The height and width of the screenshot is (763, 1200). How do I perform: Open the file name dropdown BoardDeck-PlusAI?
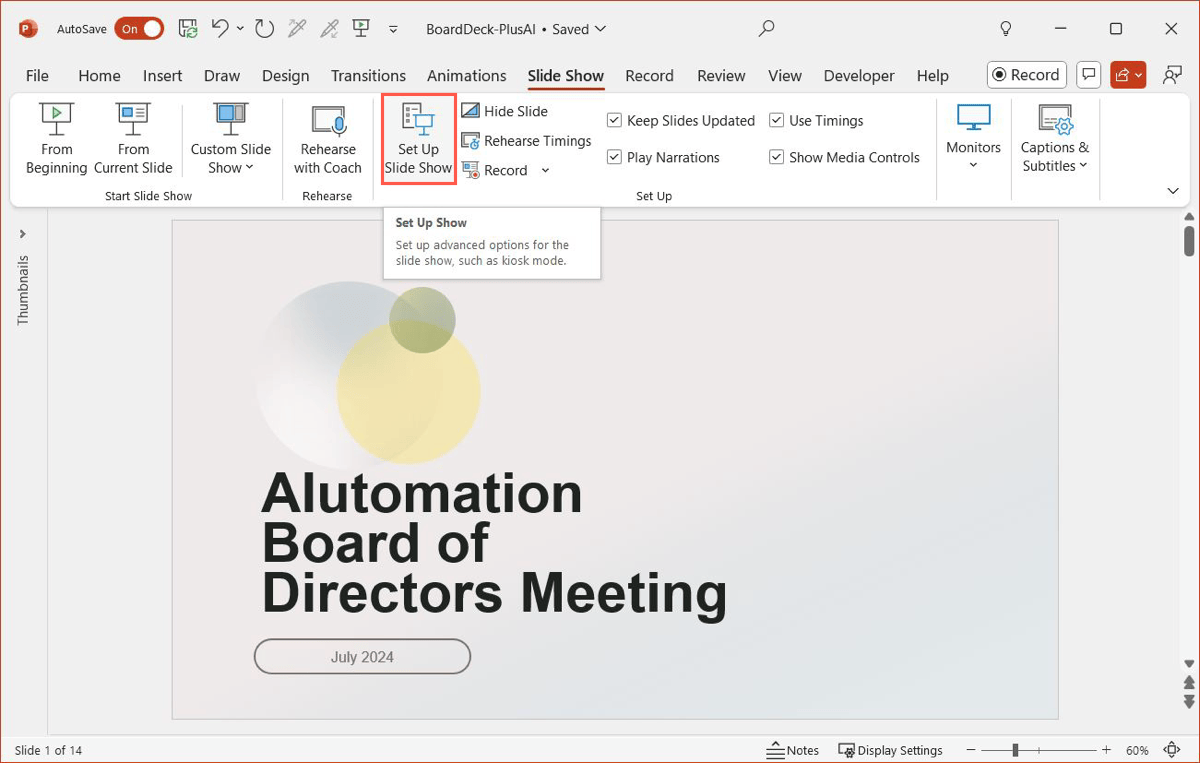[516, 29]
